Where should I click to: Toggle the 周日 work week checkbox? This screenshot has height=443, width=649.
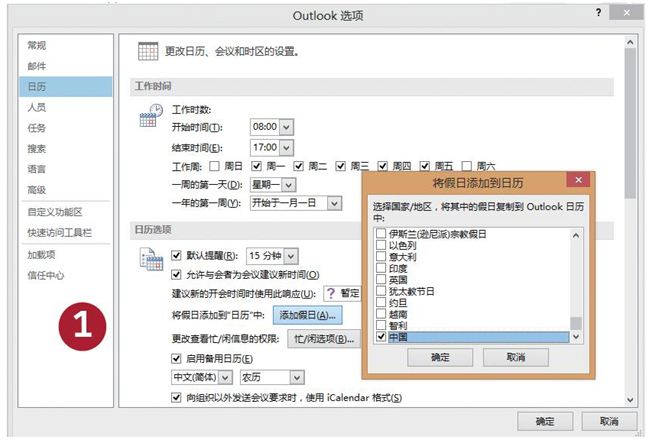pos(214,166)
